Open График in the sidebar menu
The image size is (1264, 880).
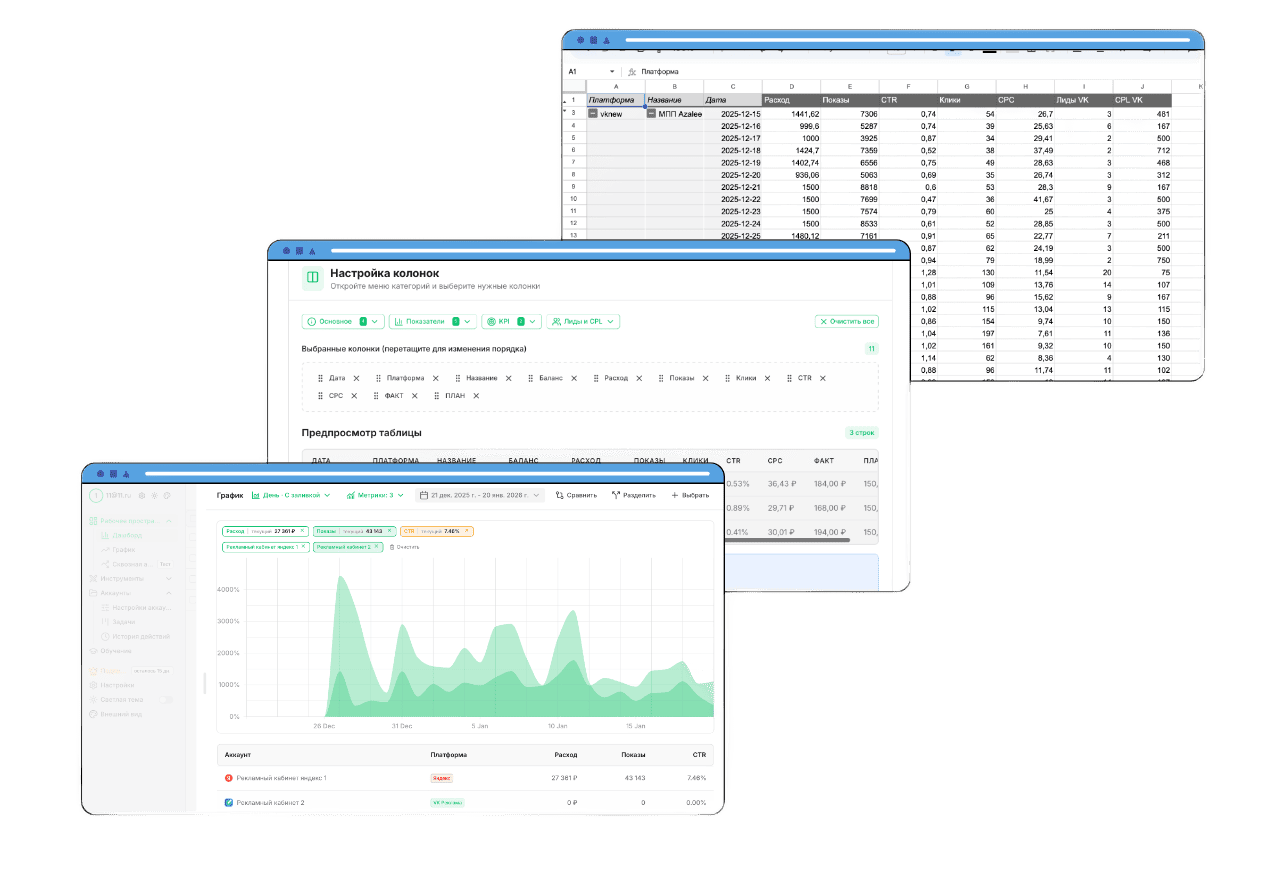[123, 549]
